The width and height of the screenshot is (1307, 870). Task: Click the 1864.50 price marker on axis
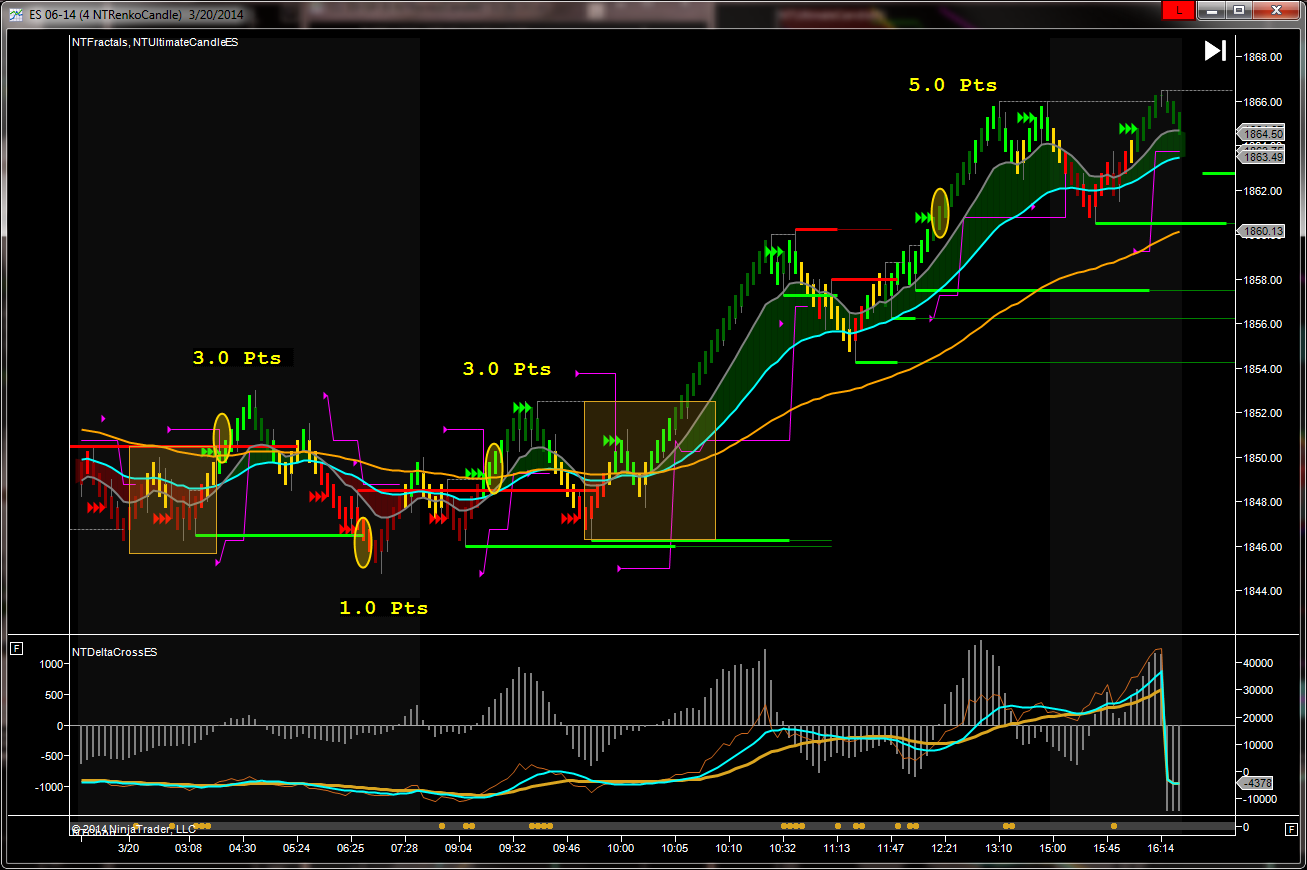[1263, 133]
